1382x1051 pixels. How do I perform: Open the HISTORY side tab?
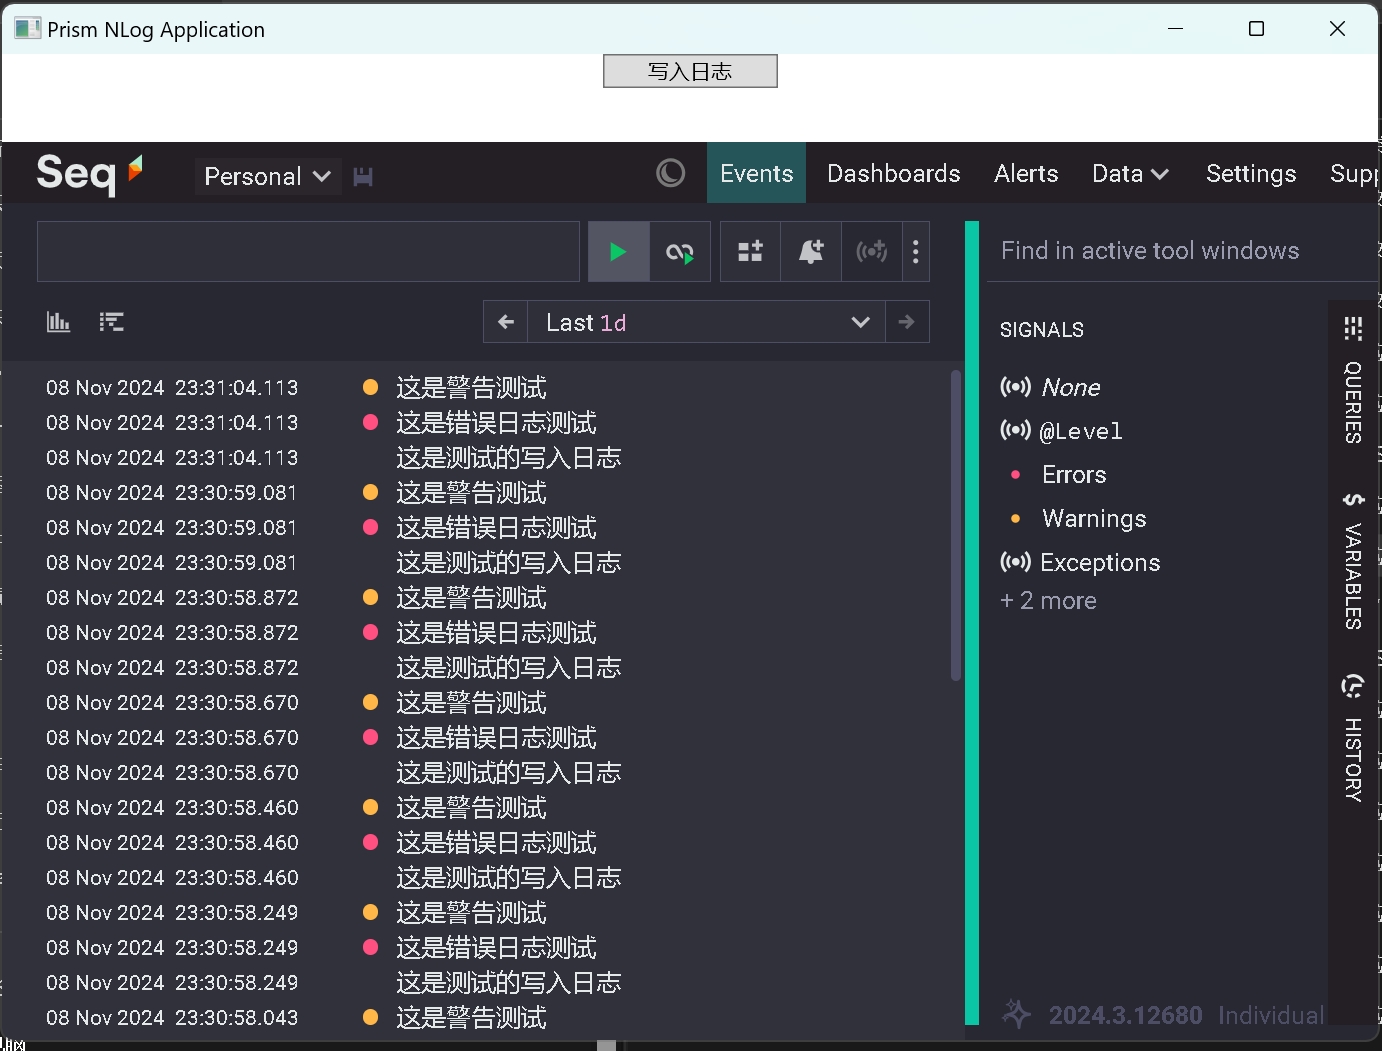pos(1353,760)
